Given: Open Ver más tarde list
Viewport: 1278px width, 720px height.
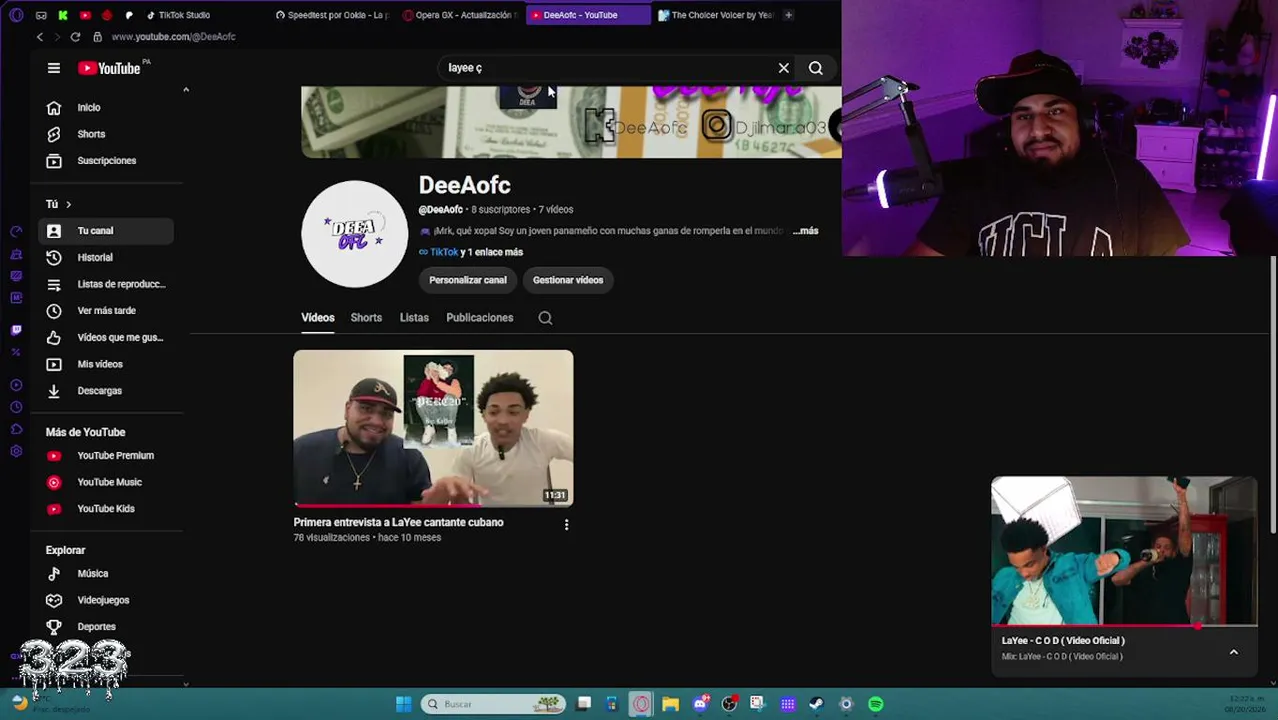Looking at the screenshot, I should (x=106, y=311).
